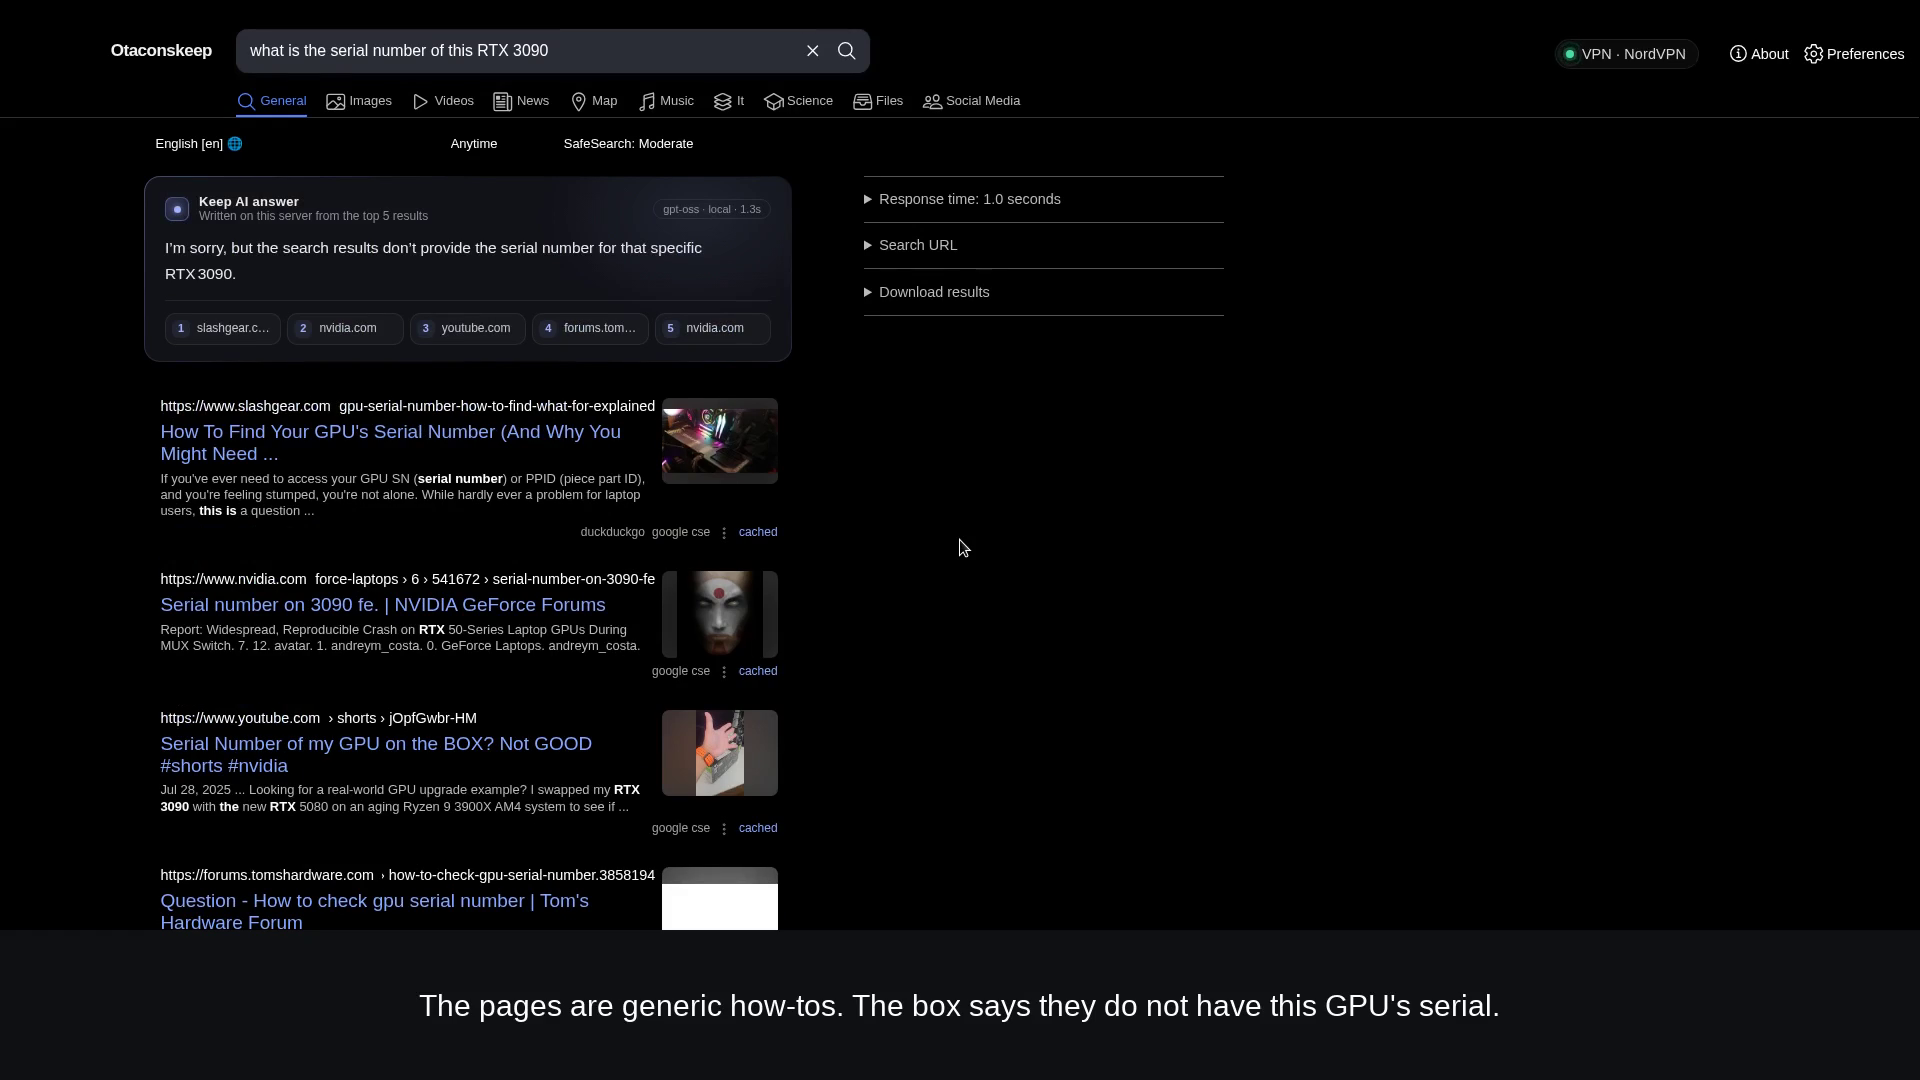Open more options for slashgear result
This screenshot has width=1920, height=1080.
coord(724,533)
